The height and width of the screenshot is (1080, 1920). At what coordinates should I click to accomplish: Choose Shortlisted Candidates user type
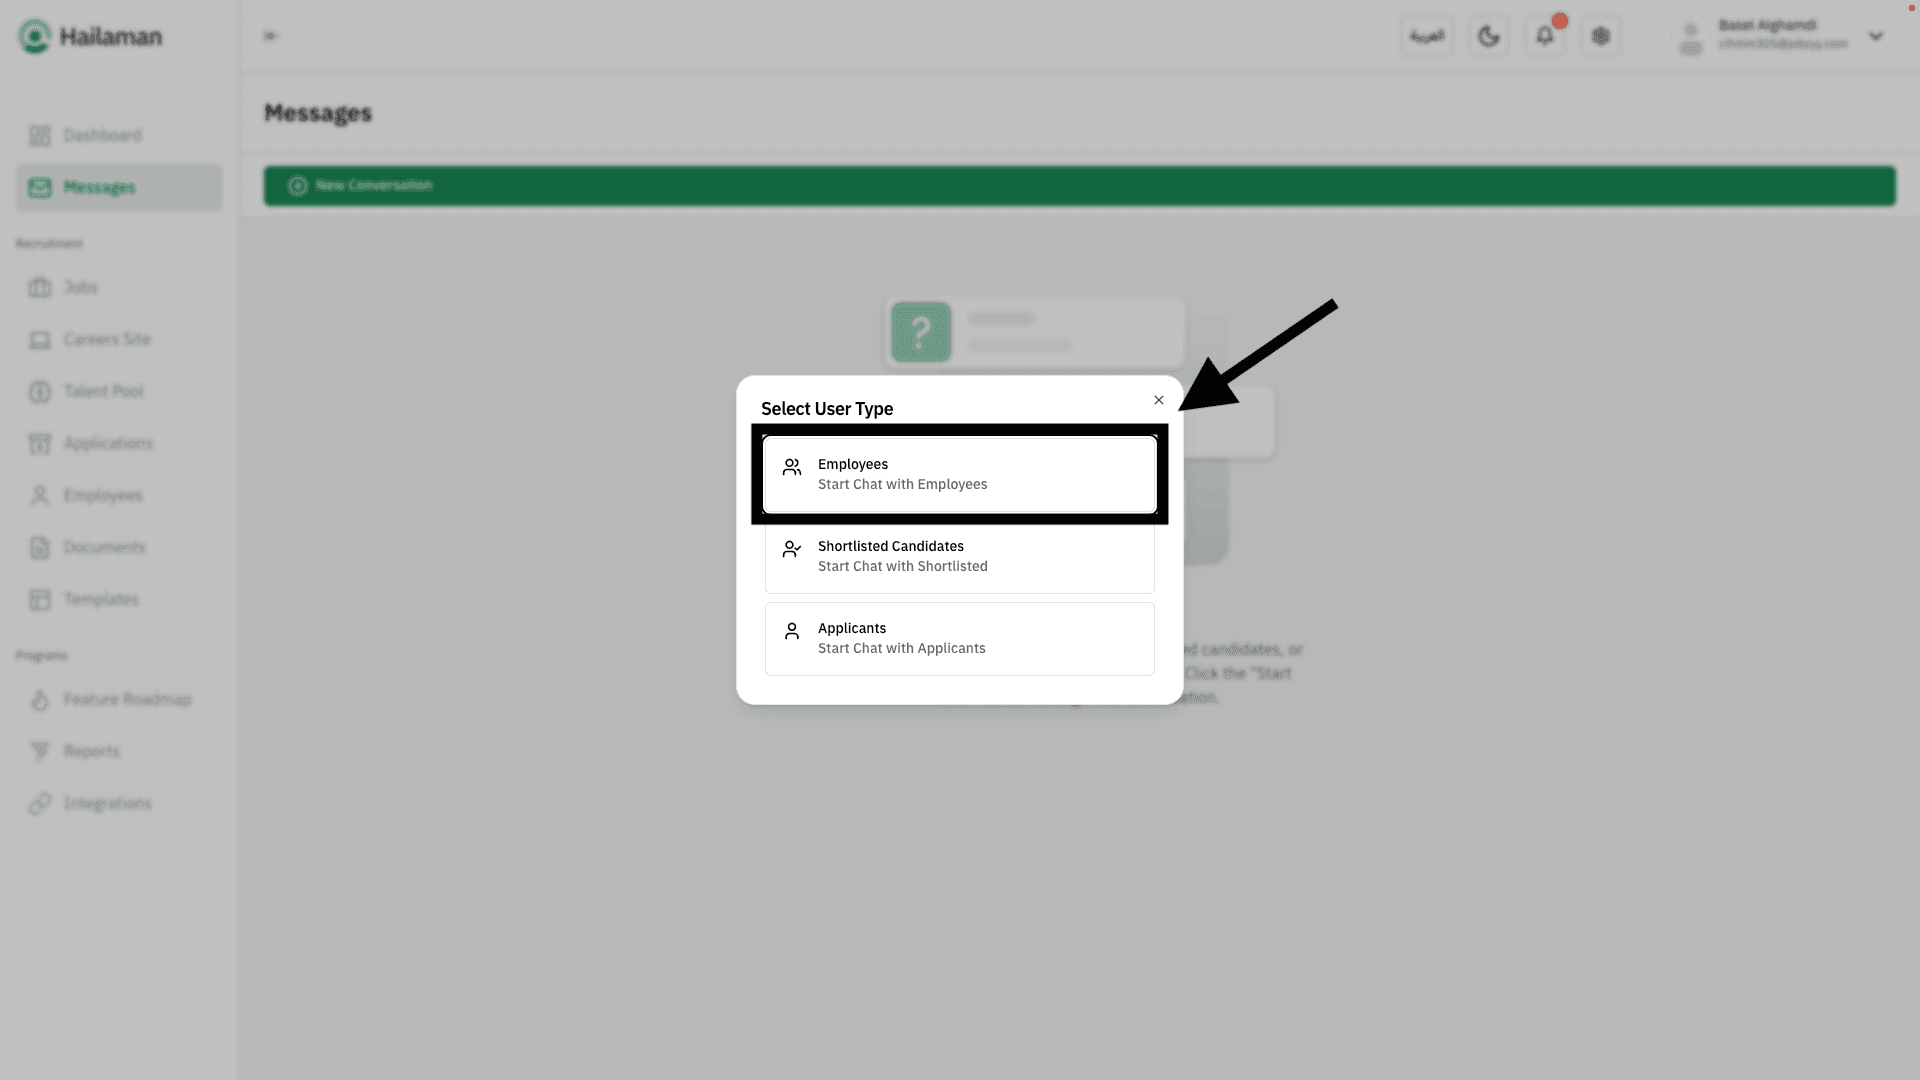[x=958, y=557]
